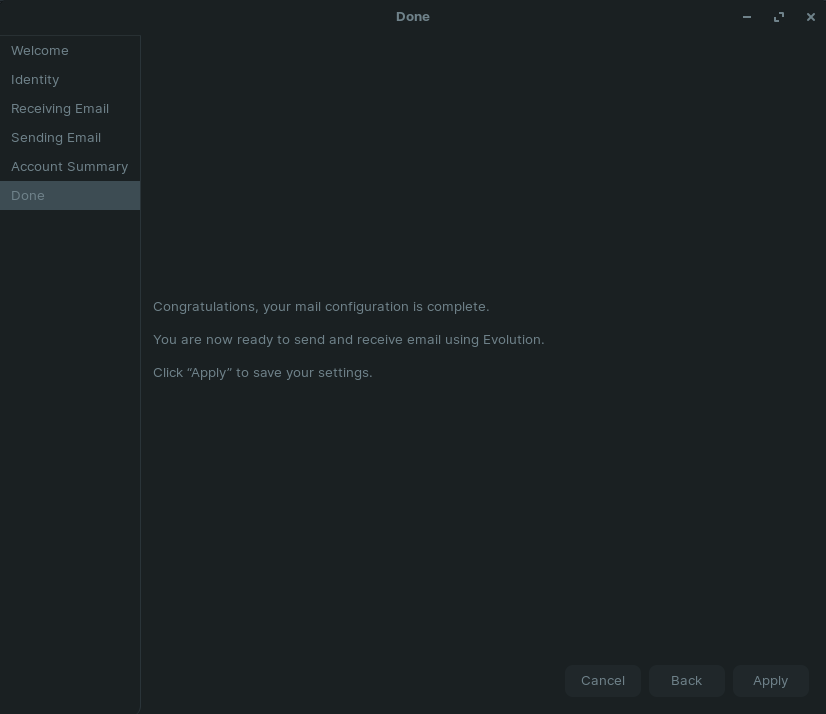Apply to save your mail settings
This screenshot has width=826, height=714.
(x=770, y=681)
